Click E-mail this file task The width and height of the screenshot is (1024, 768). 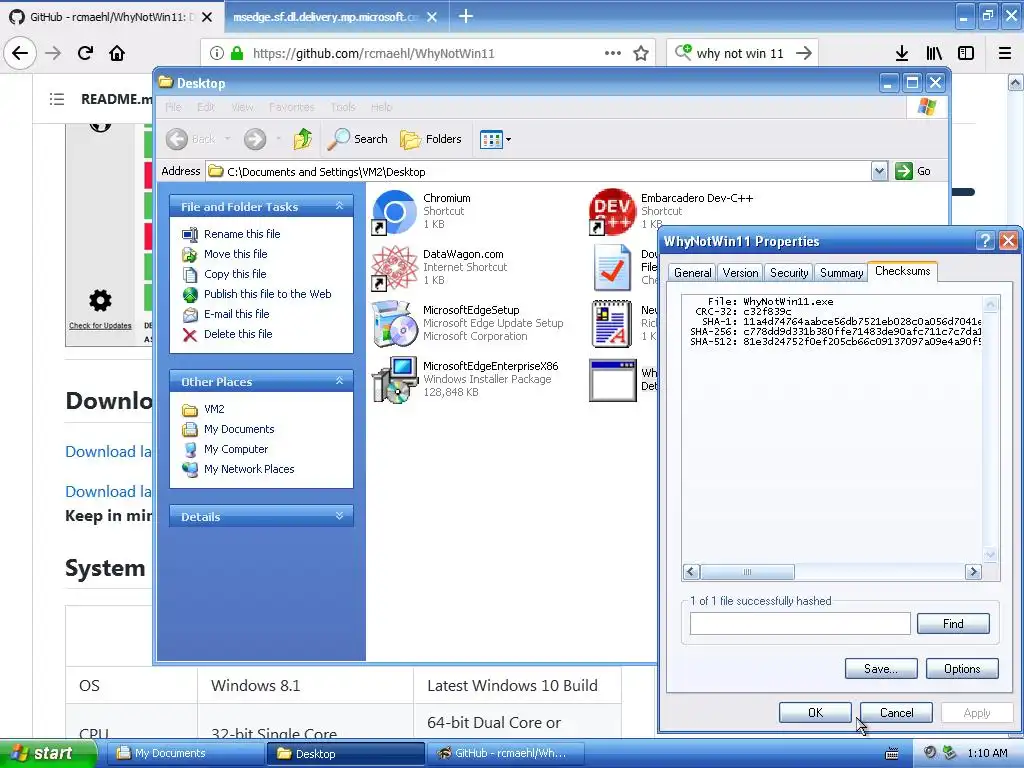[x=236, y=314]
